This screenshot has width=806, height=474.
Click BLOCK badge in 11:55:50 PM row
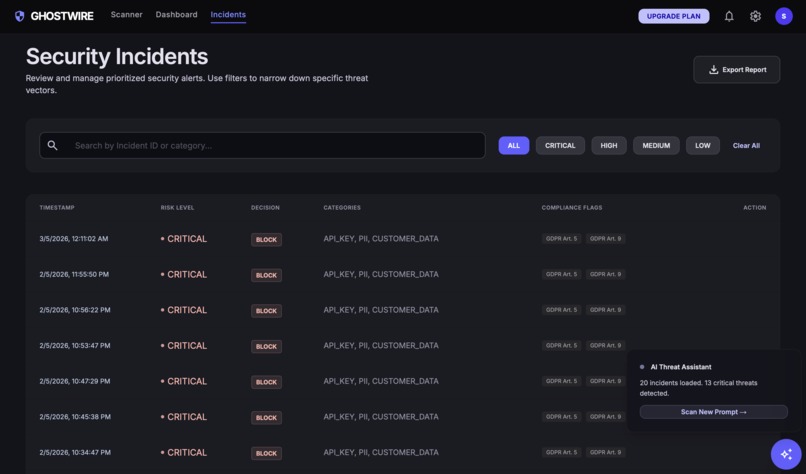point(266,275)
